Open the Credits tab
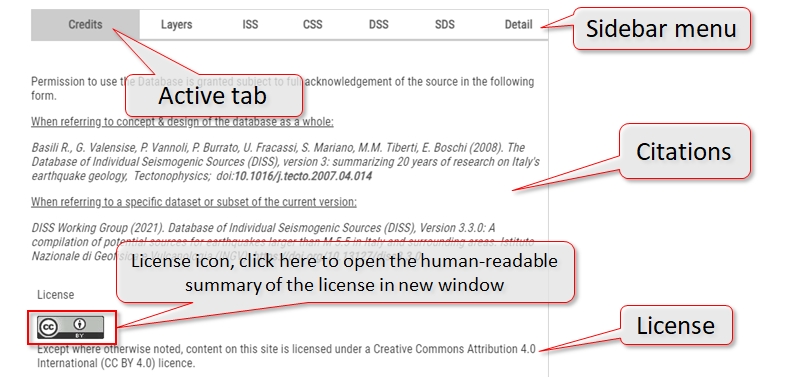This screenshot has width=794, height=378. click(85, 24)
